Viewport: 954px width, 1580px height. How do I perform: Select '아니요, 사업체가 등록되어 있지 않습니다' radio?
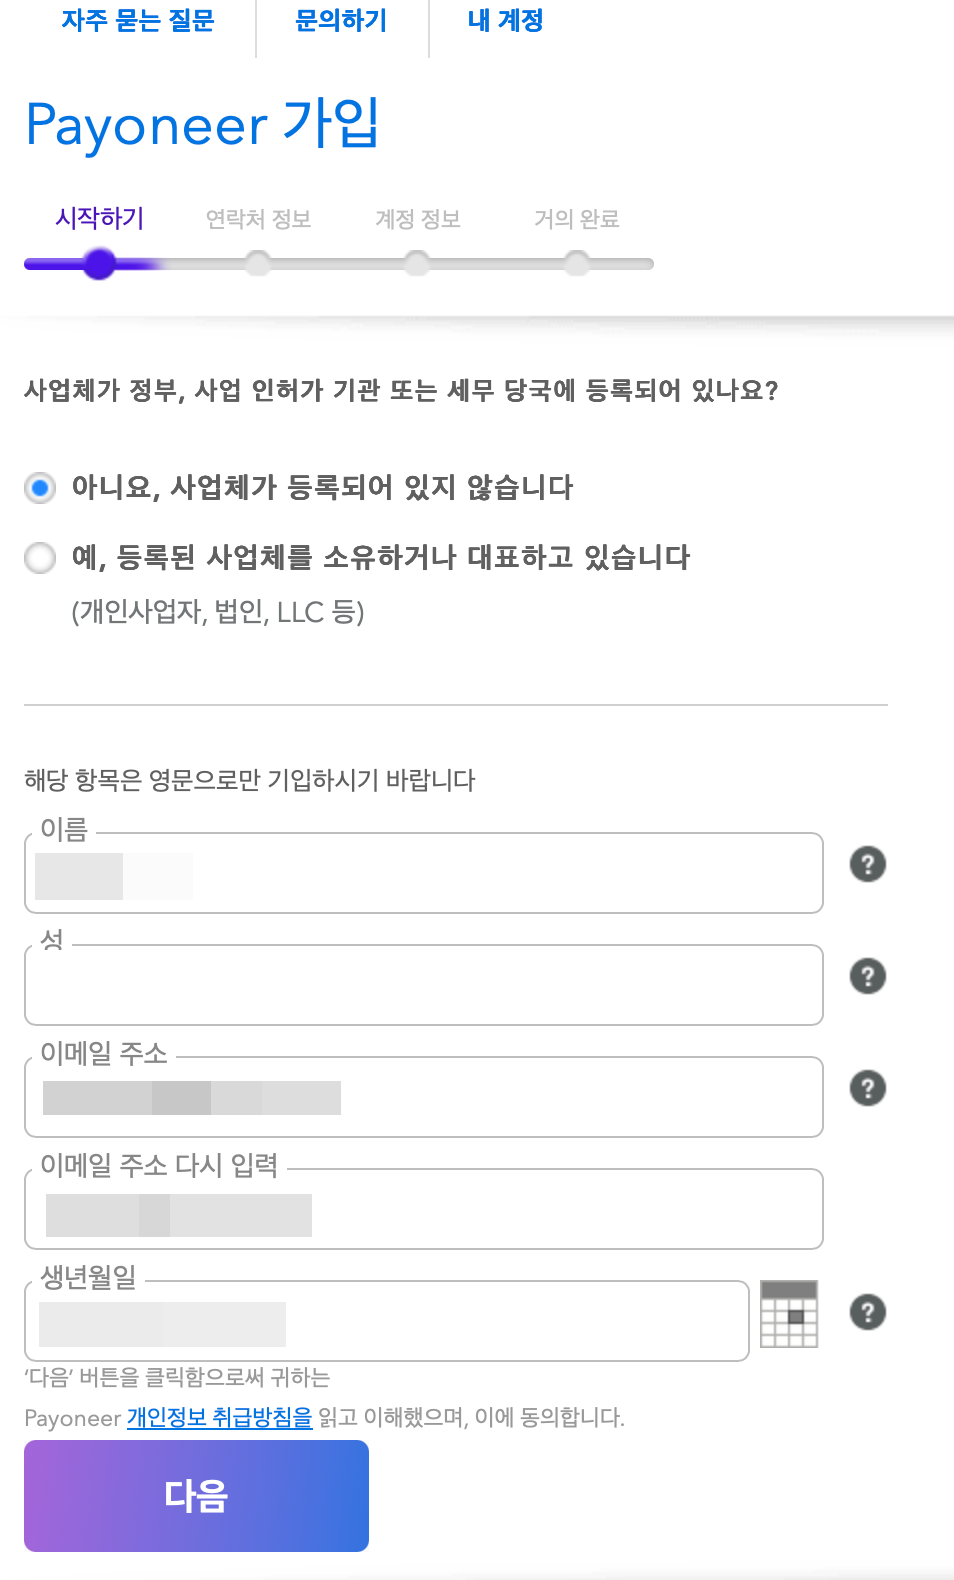tap(40, 488)
